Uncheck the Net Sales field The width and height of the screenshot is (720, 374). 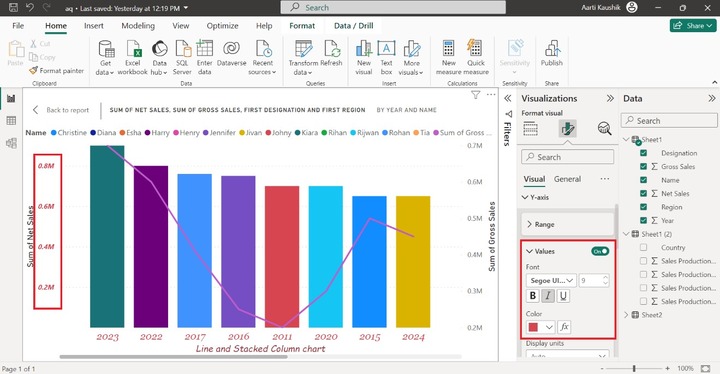click(643, 193)
